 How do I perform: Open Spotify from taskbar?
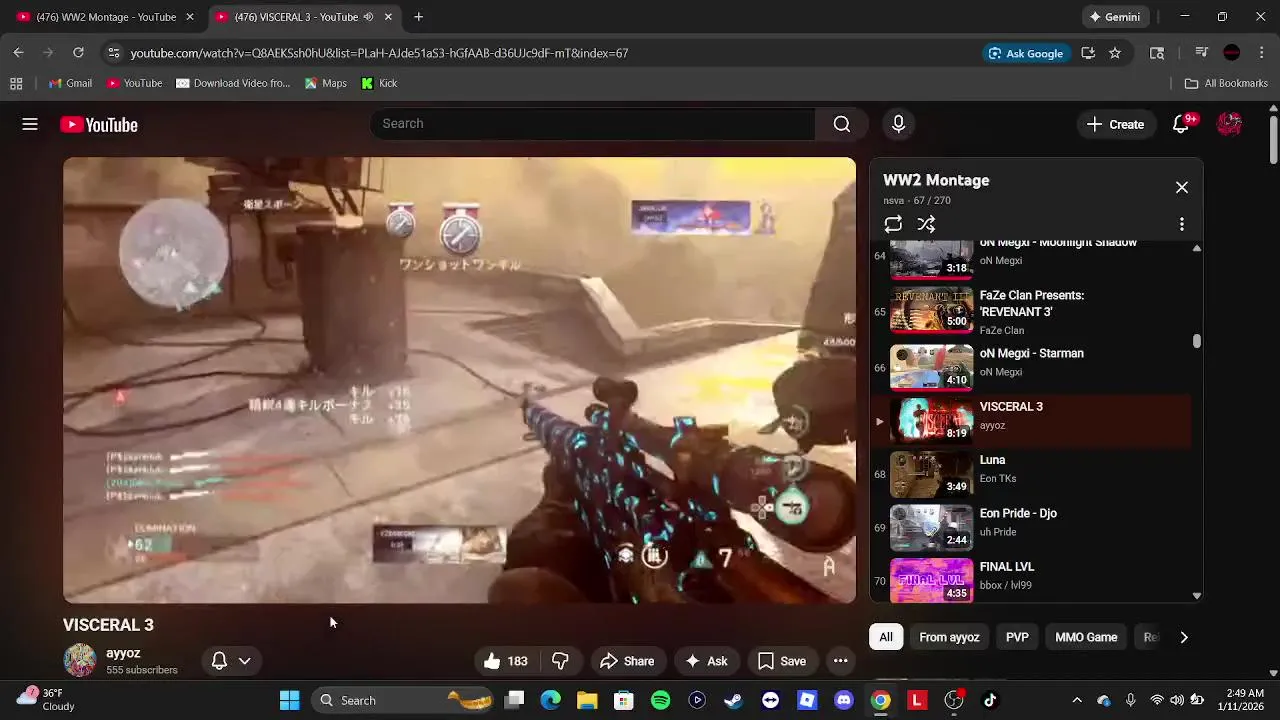[660, 700]
